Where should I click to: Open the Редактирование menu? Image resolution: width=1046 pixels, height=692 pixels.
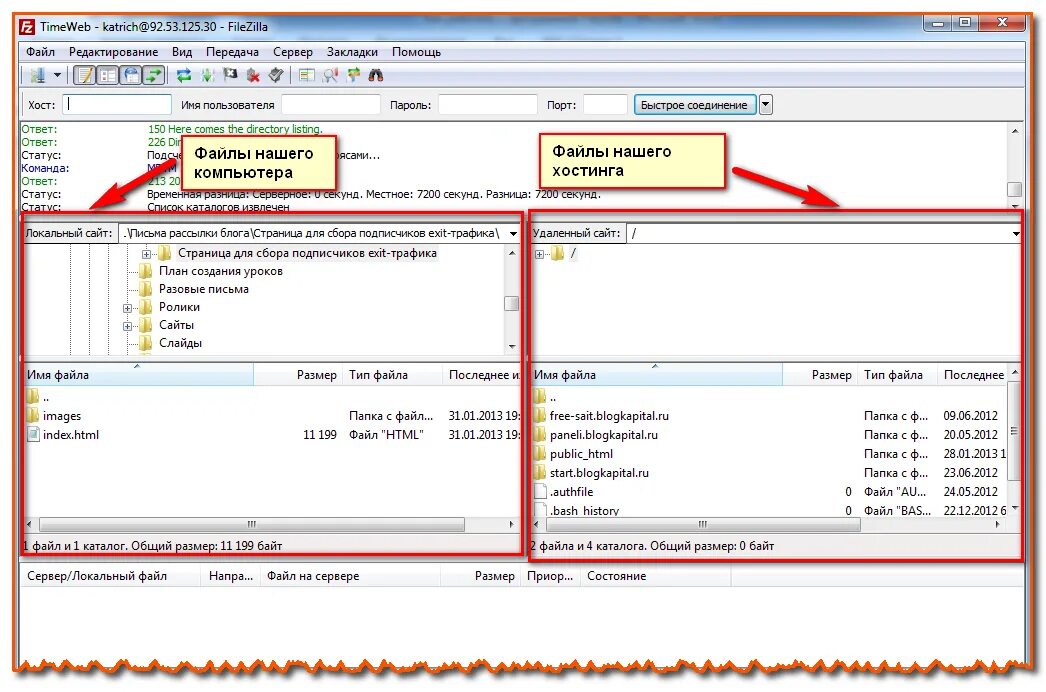click(113, 52)
